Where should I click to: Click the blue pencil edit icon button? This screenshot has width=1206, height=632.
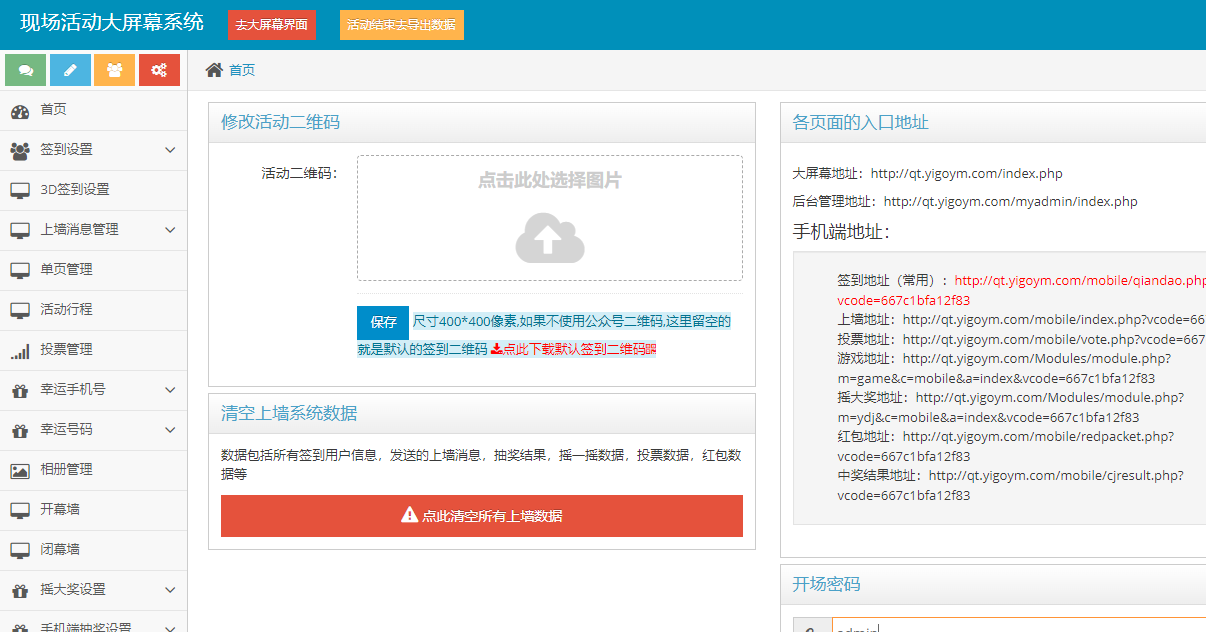(x=70, y=70)
